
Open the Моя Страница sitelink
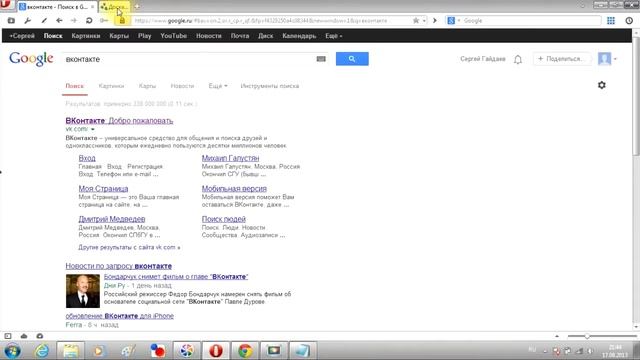tap(103, 189)
